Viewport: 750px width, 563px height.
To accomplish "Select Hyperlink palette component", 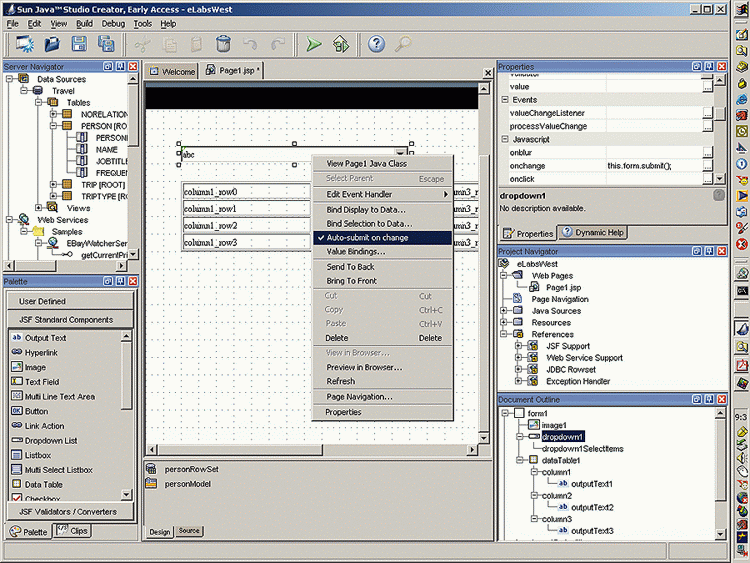I will click(41, 353).
